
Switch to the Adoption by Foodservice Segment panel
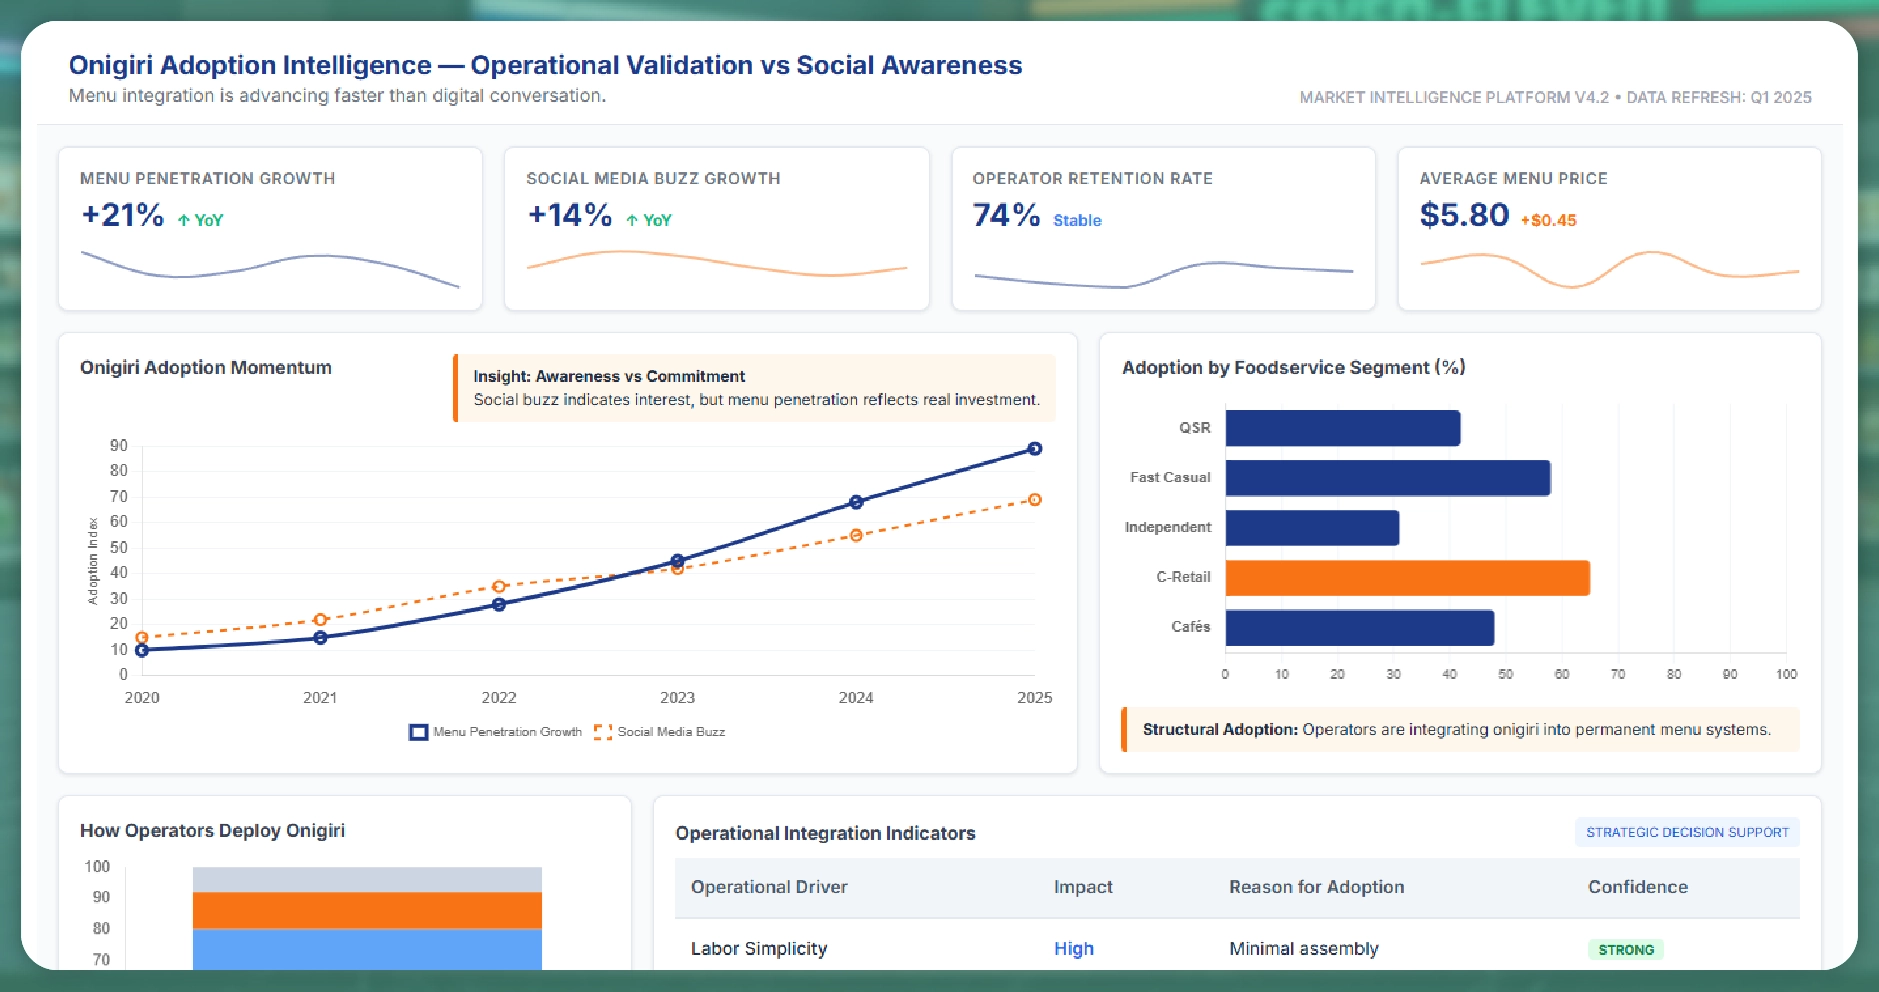[x=1292, y=367]
